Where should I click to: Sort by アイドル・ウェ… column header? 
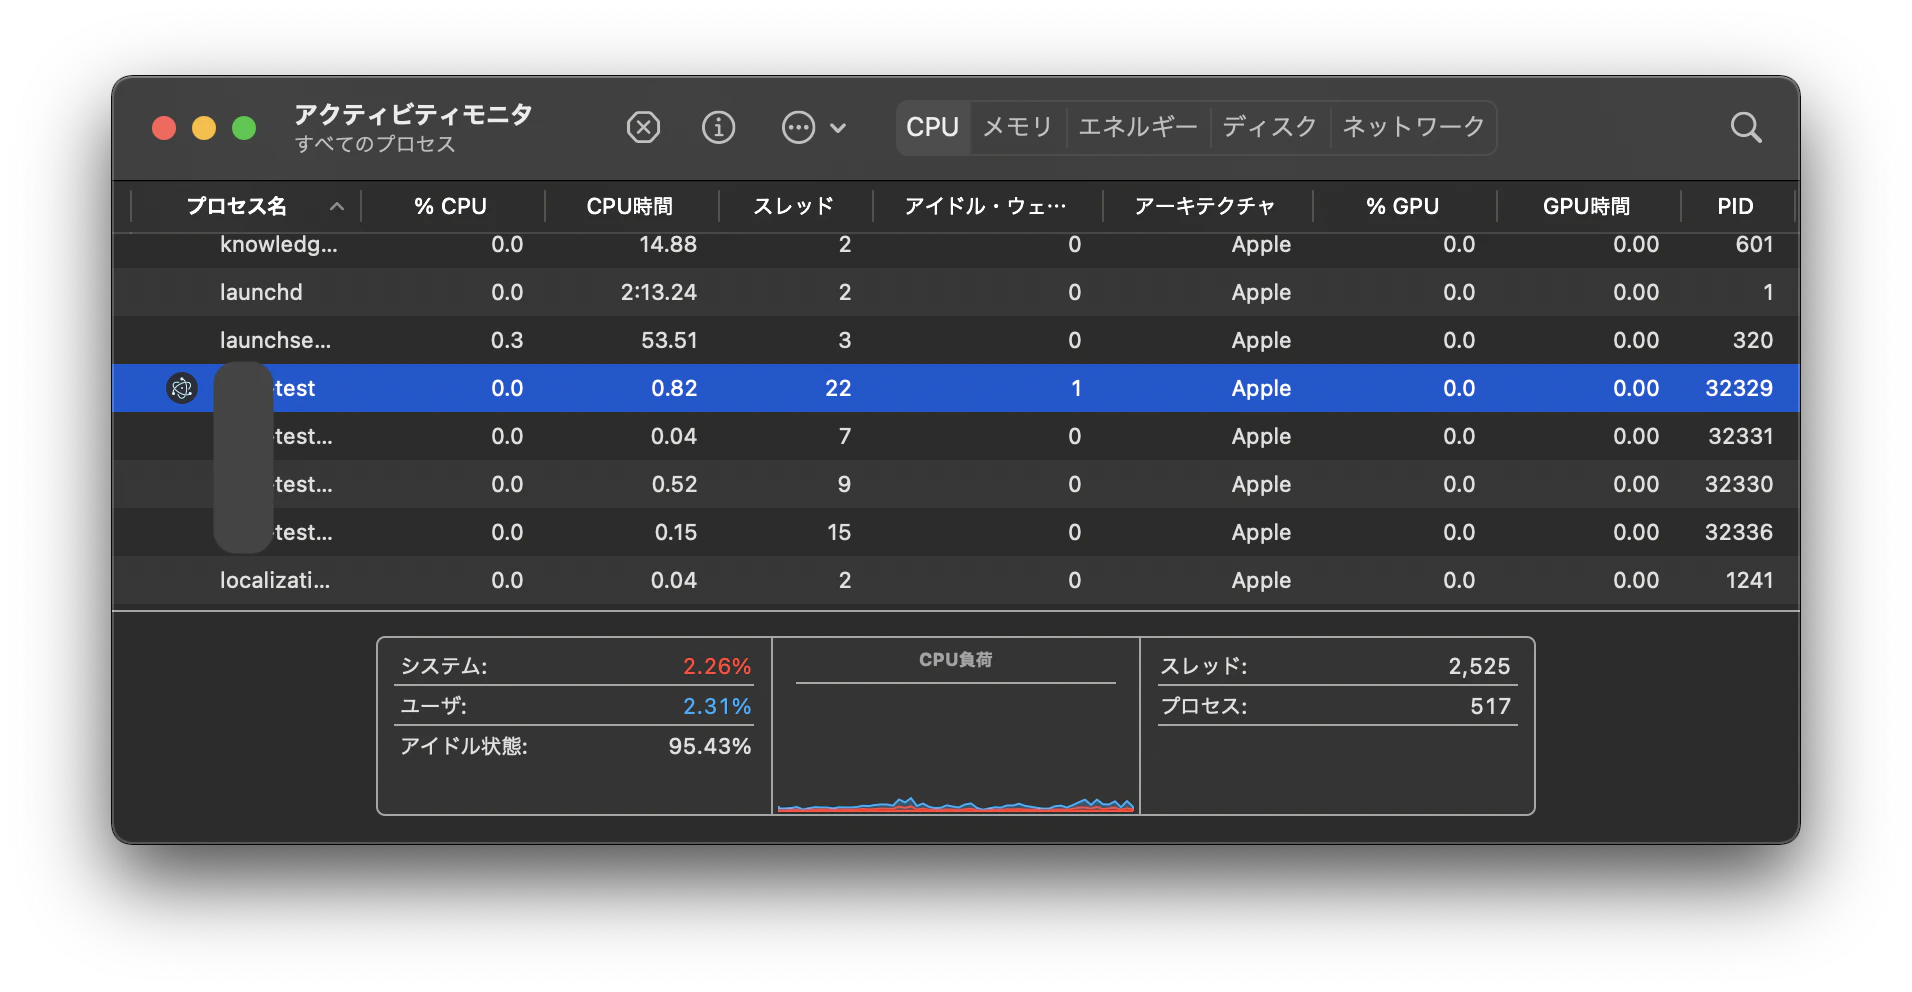coord(986,206)
